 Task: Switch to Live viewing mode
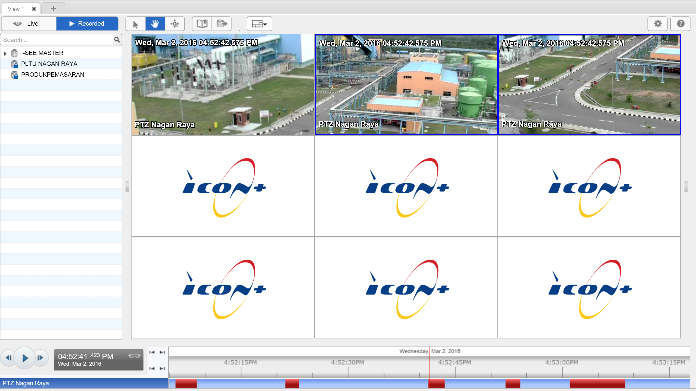tap(29, 24)
